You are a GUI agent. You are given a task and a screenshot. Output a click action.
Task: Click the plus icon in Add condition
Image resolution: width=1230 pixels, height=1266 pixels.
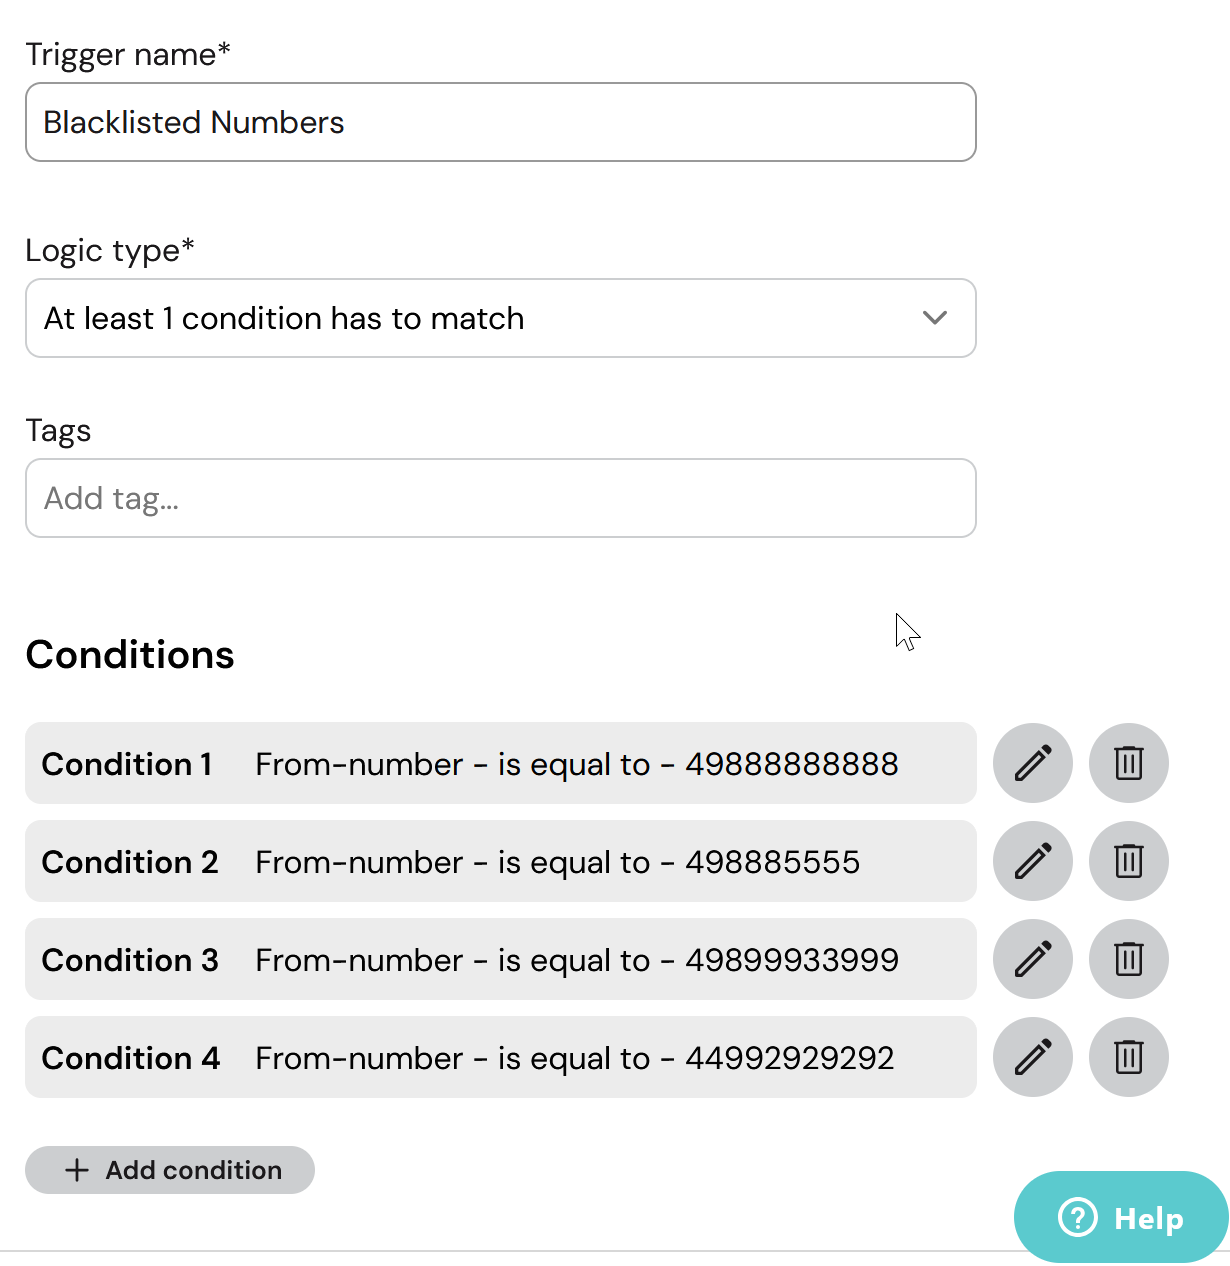click(x=77, y=1170)
